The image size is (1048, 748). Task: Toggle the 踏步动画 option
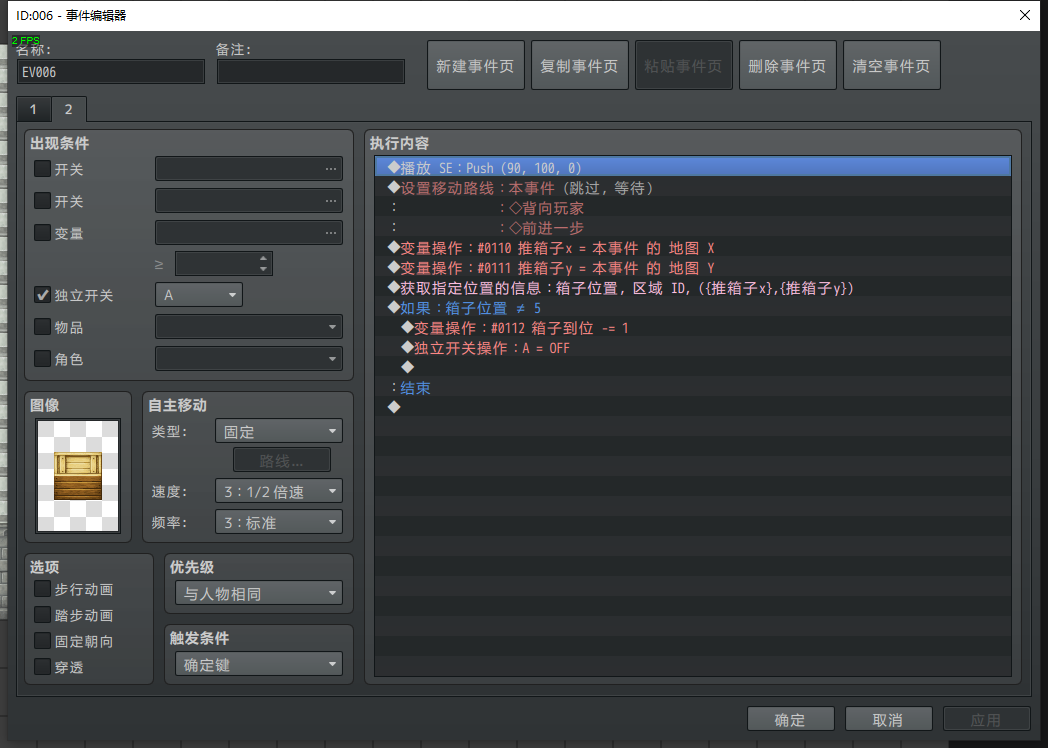pos(42,615)
